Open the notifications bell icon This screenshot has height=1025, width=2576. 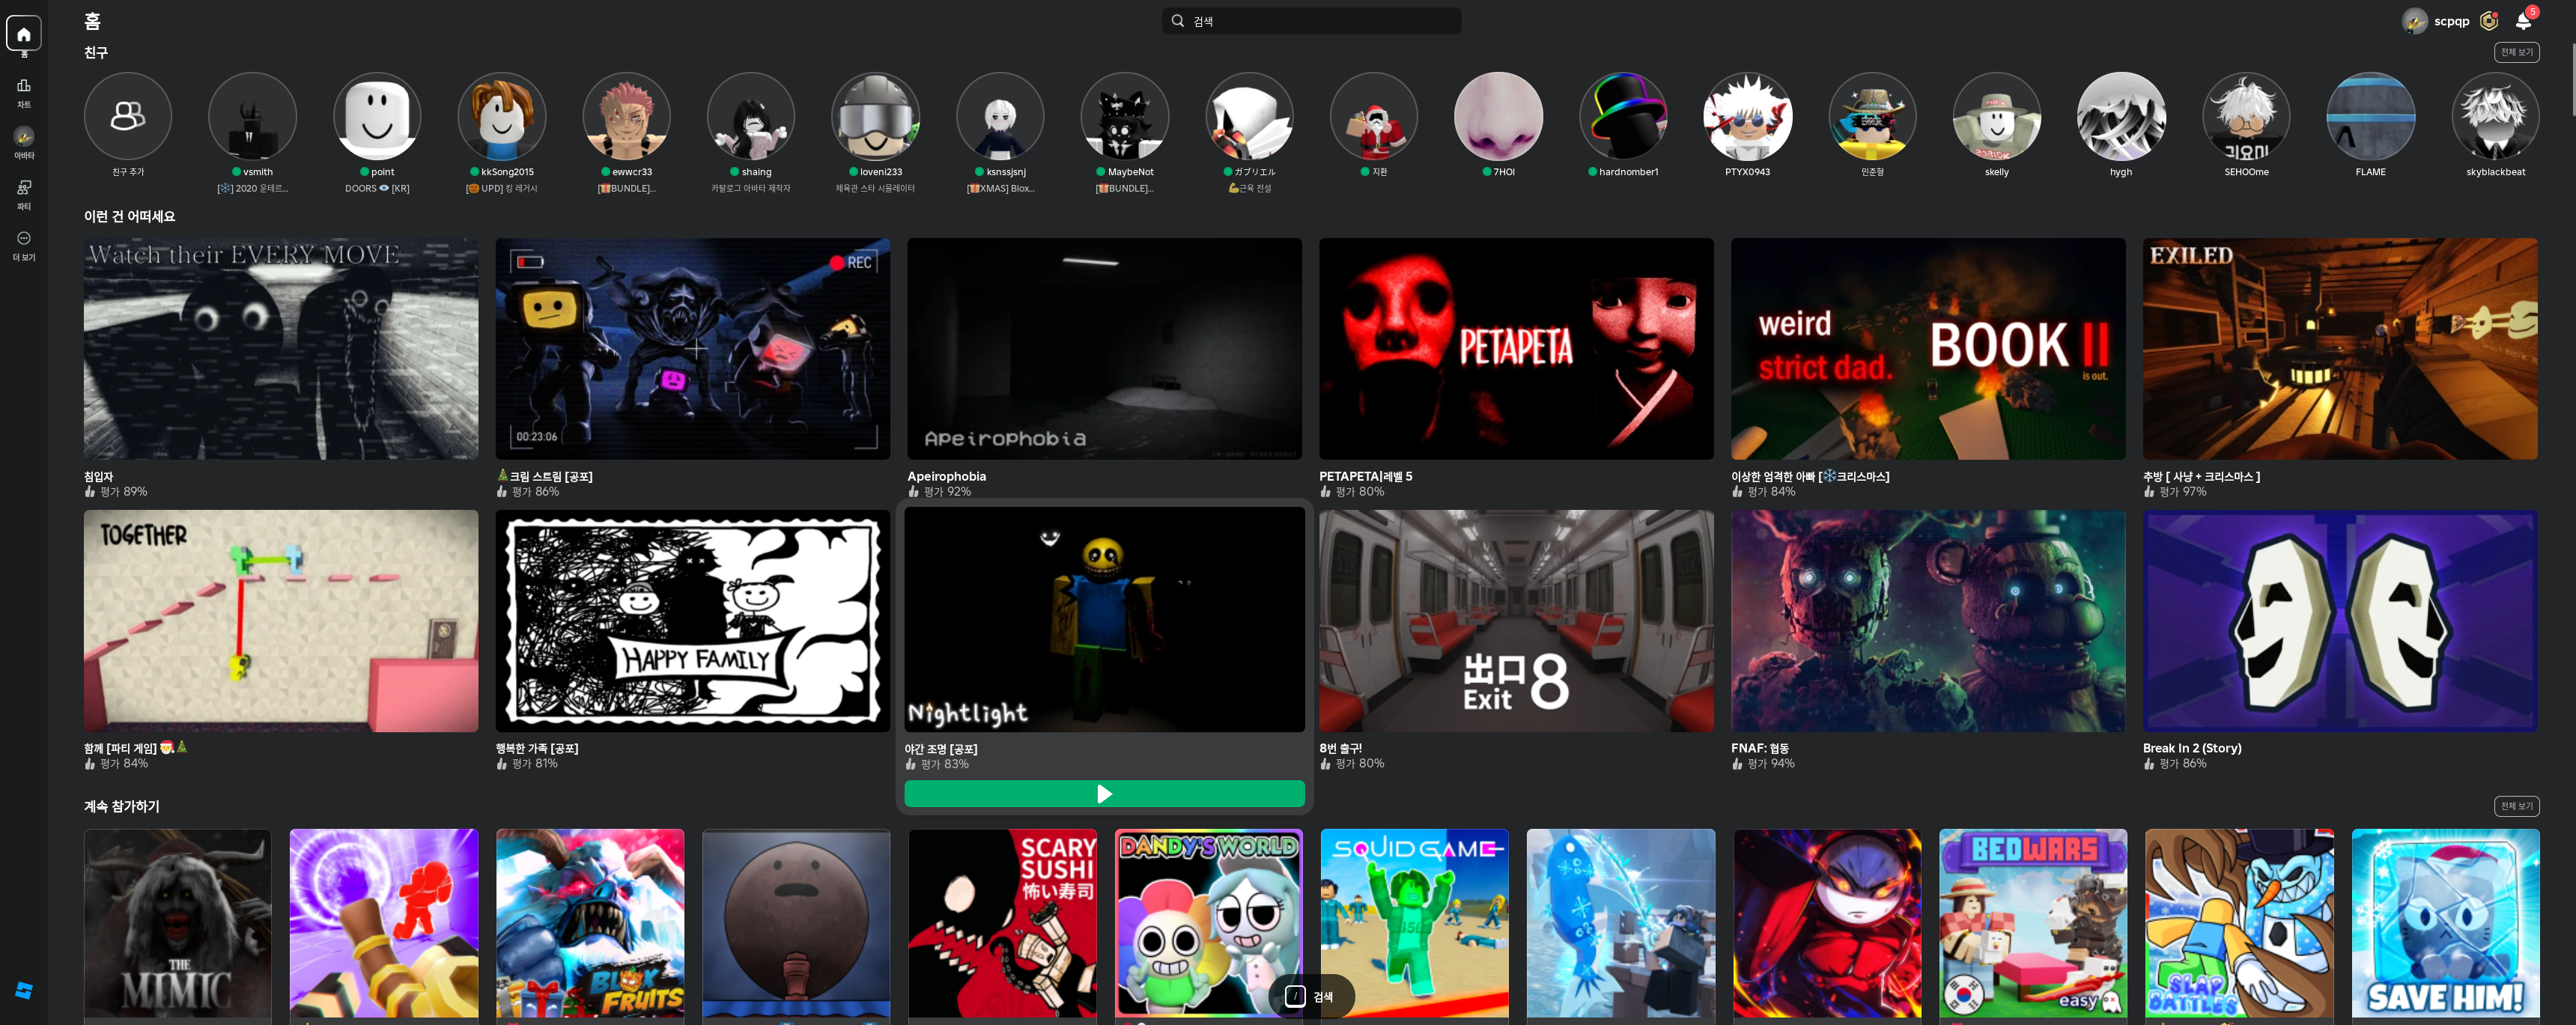tap(2523, 21)
